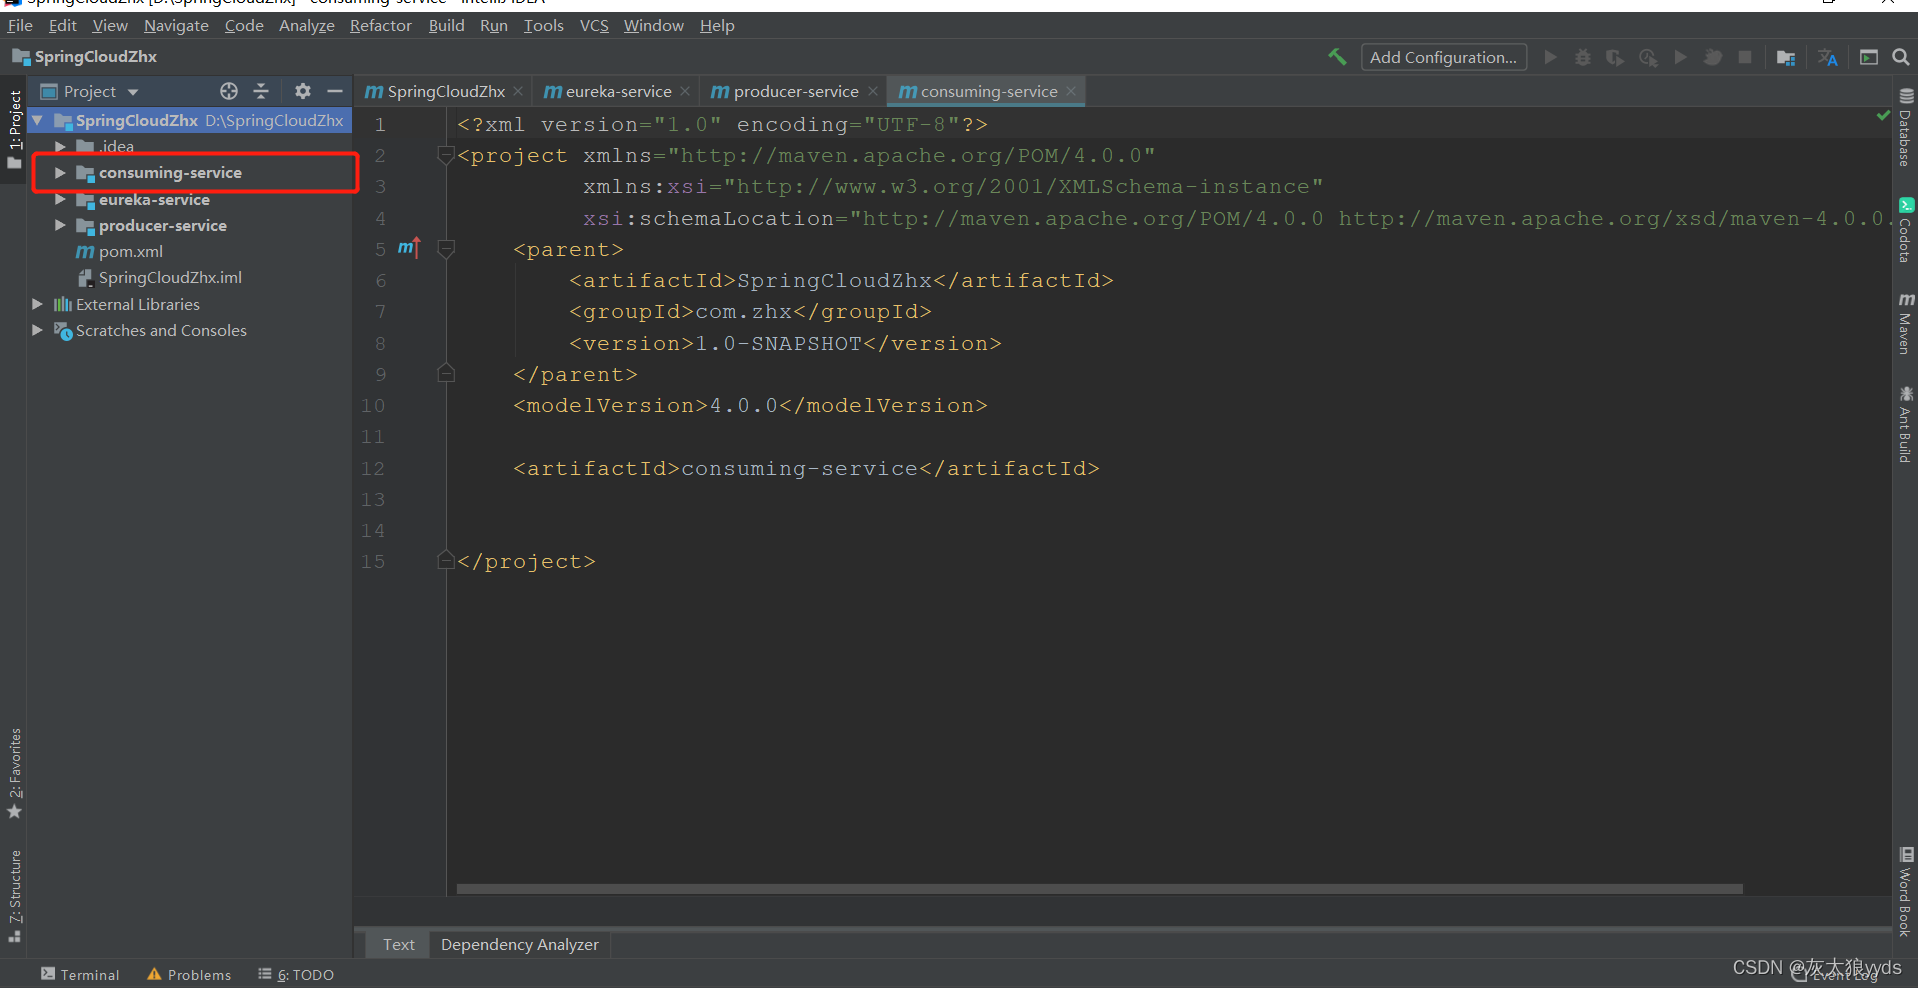
Task: Click the Stop square icon
Action: coord(1745,57)
